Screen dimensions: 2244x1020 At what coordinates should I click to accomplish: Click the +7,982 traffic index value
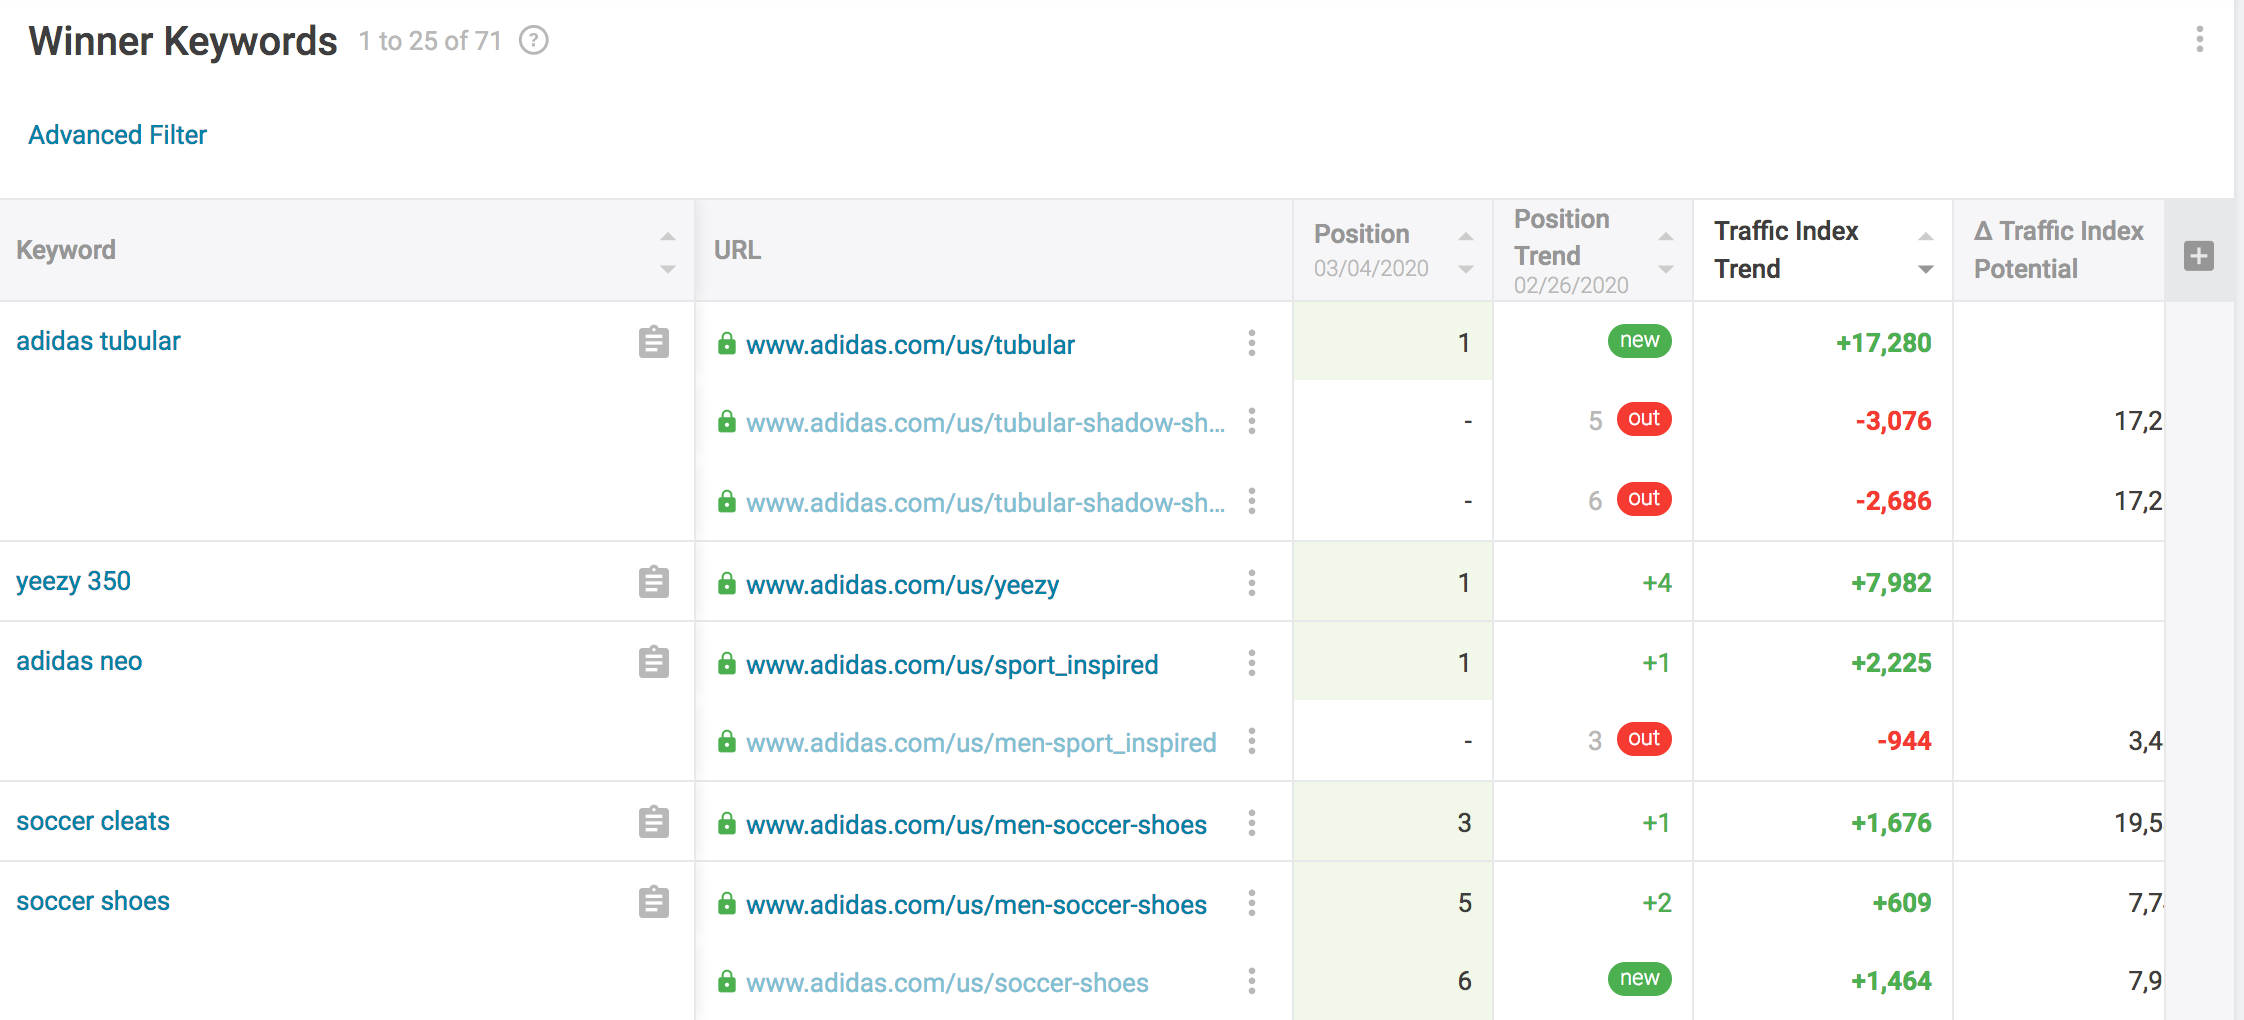(1890, 583)
